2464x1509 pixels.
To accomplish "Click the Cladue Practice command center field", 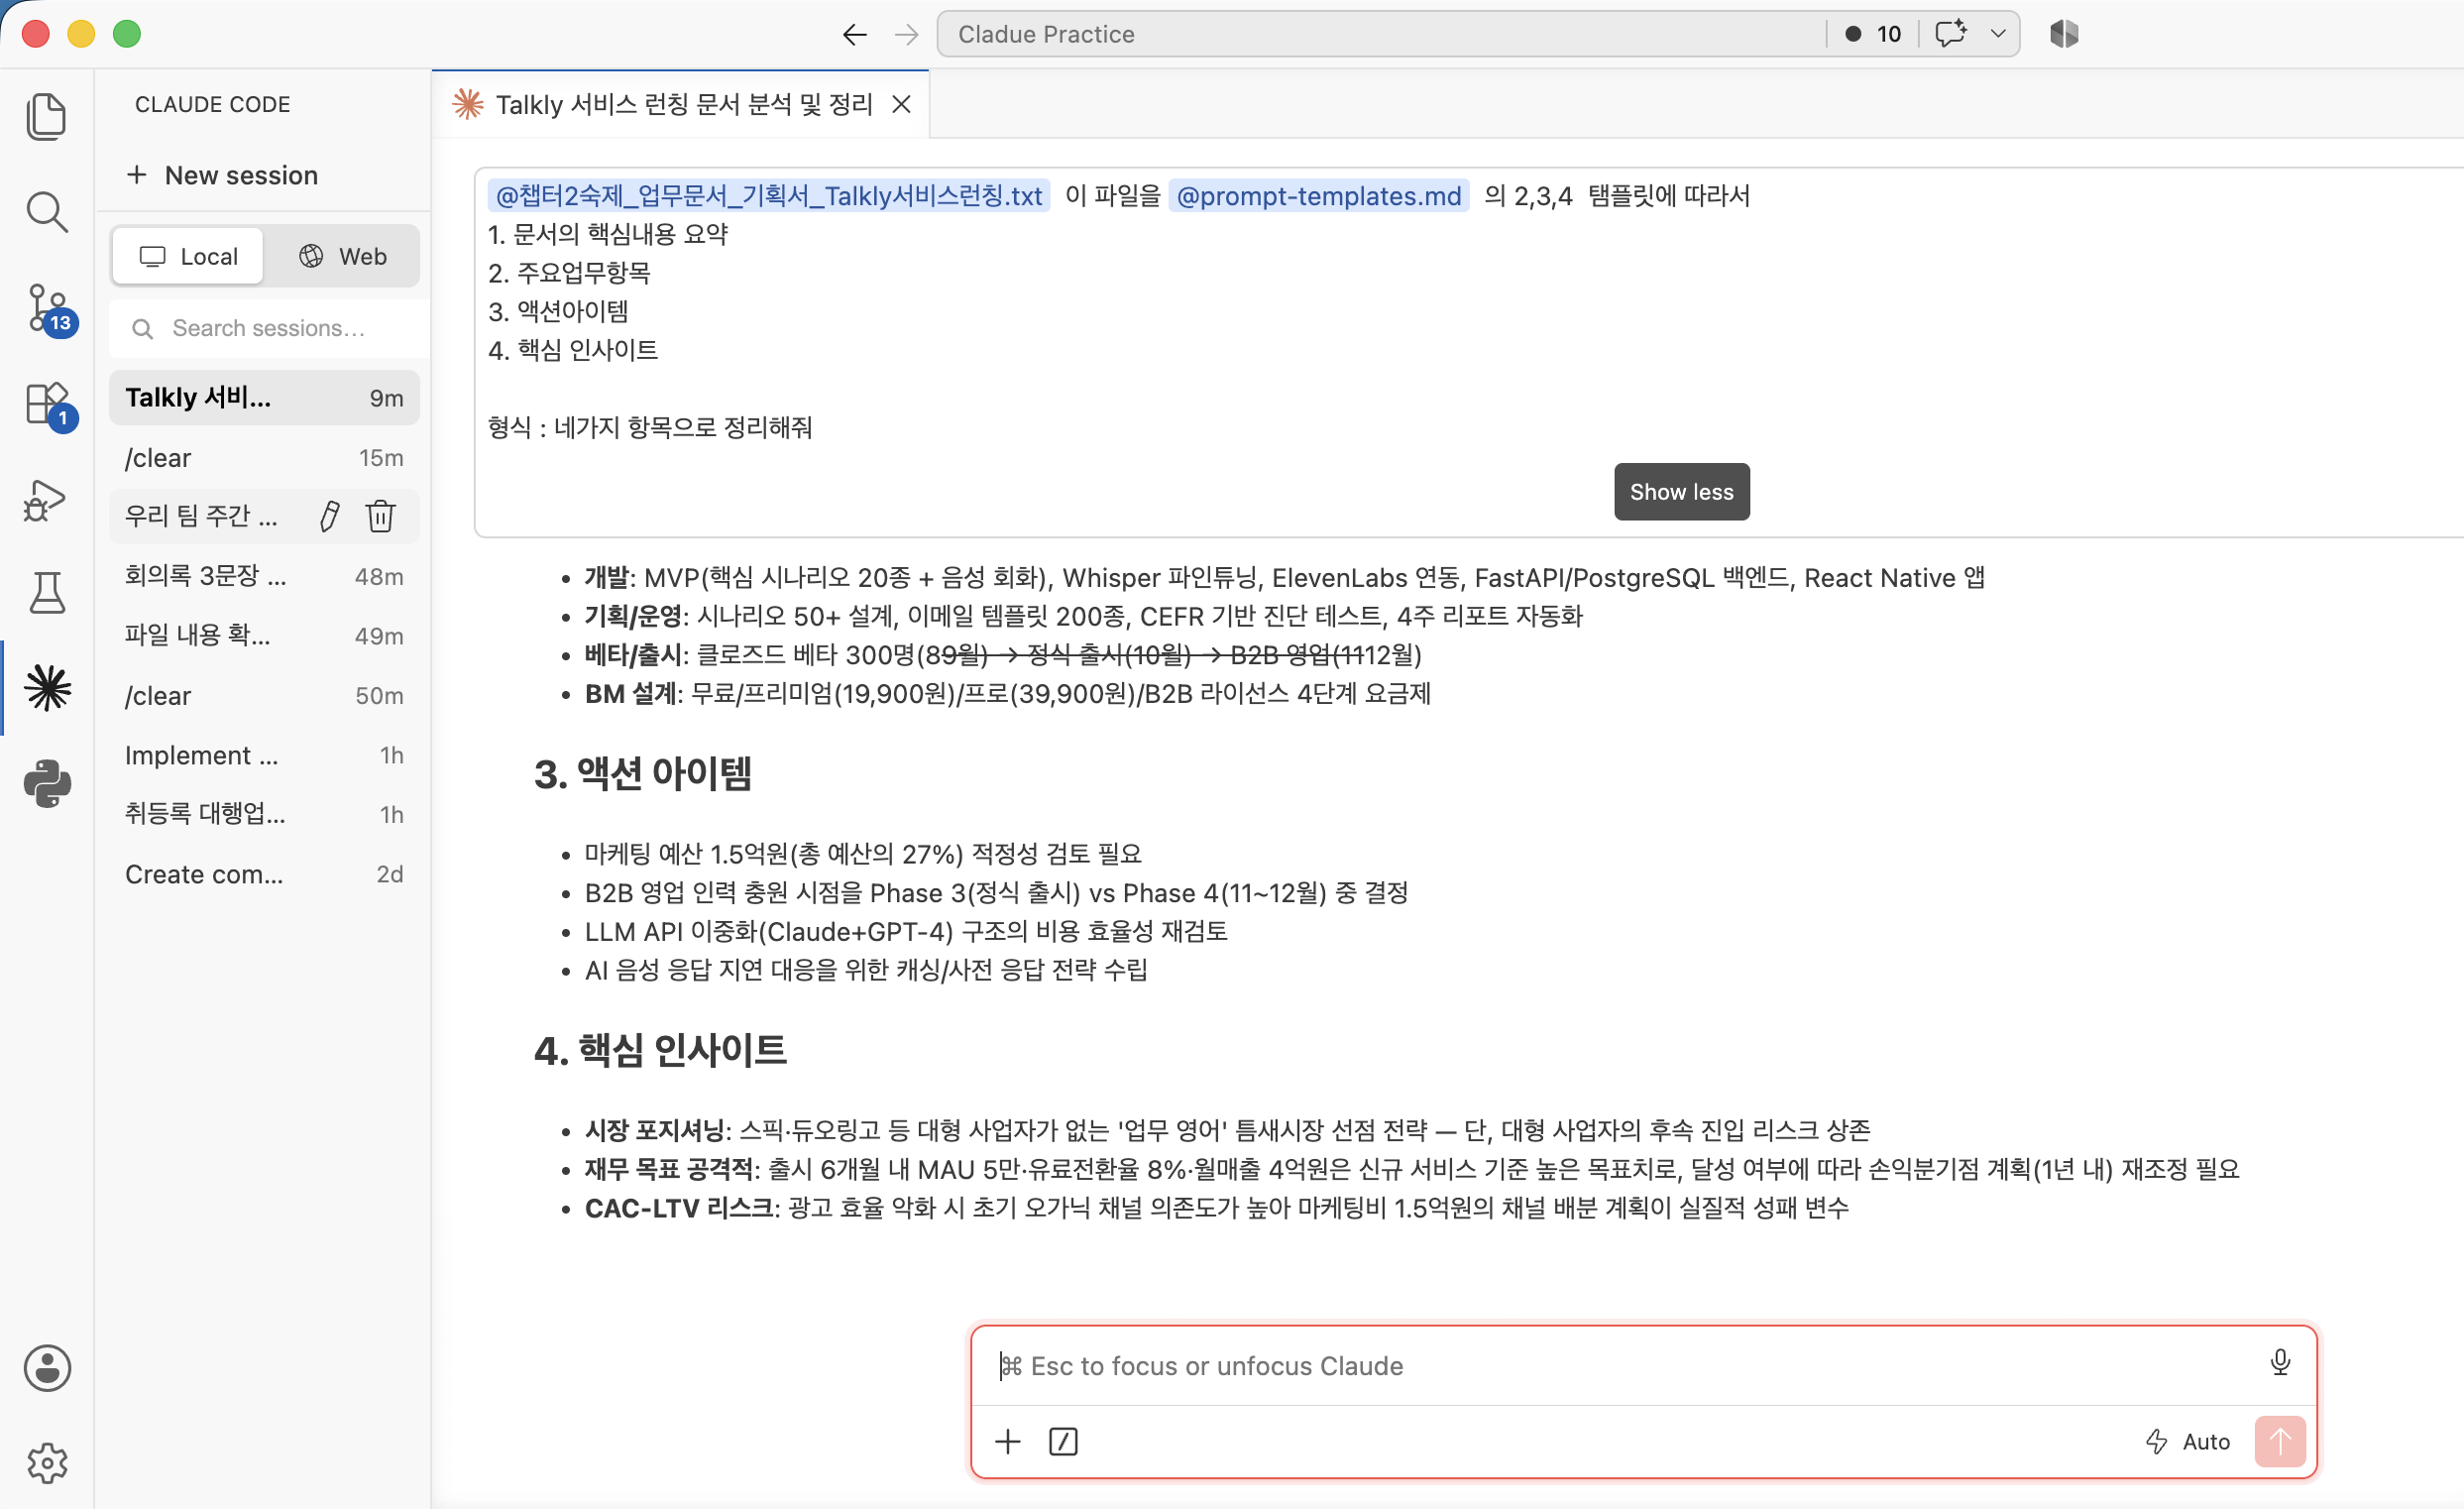I will pyautogui.click(x=1380, y=34).
